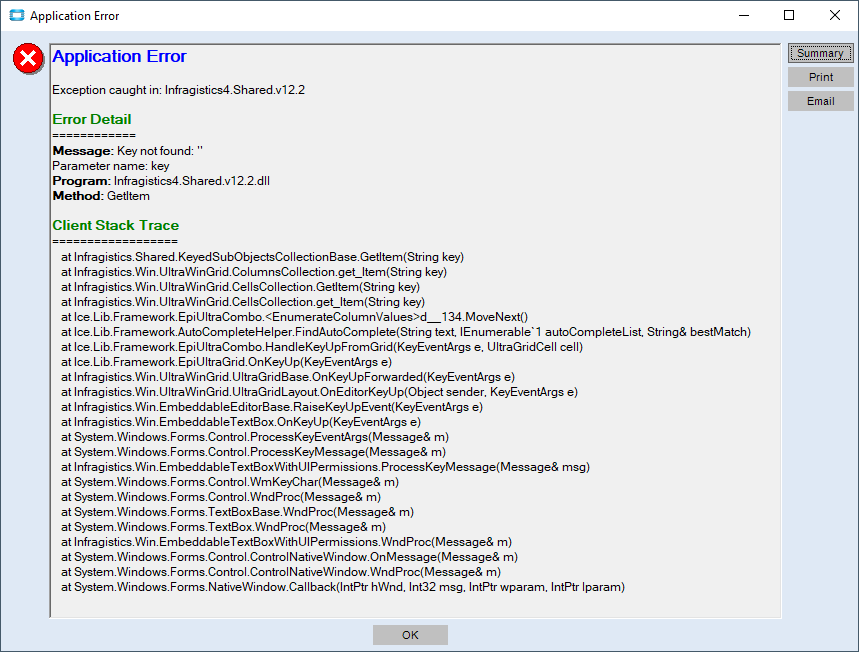Select the blue Application Error heading

119,56
